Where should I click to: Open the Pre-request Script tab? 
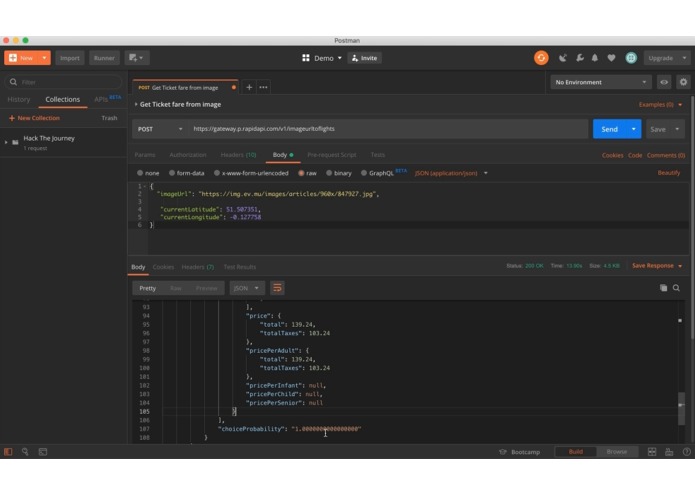click(x=332, y=155)
